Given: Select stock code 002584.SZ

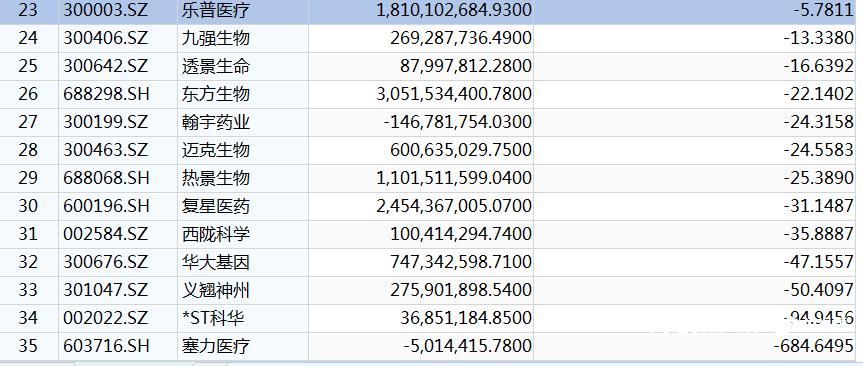Looking at the screenshot, I should [118, 234].
